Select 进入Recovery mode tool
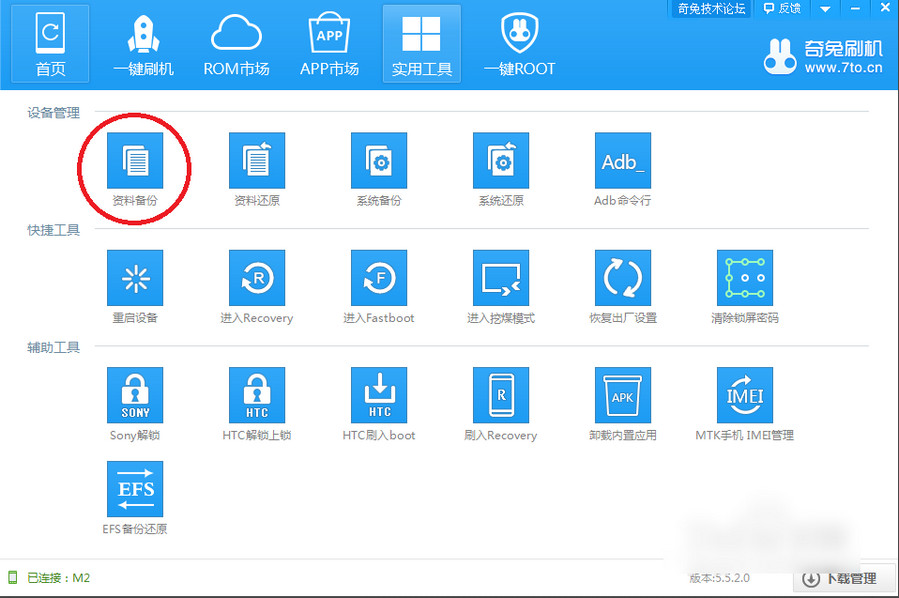 pyautogui.click(x=257, y=277)
